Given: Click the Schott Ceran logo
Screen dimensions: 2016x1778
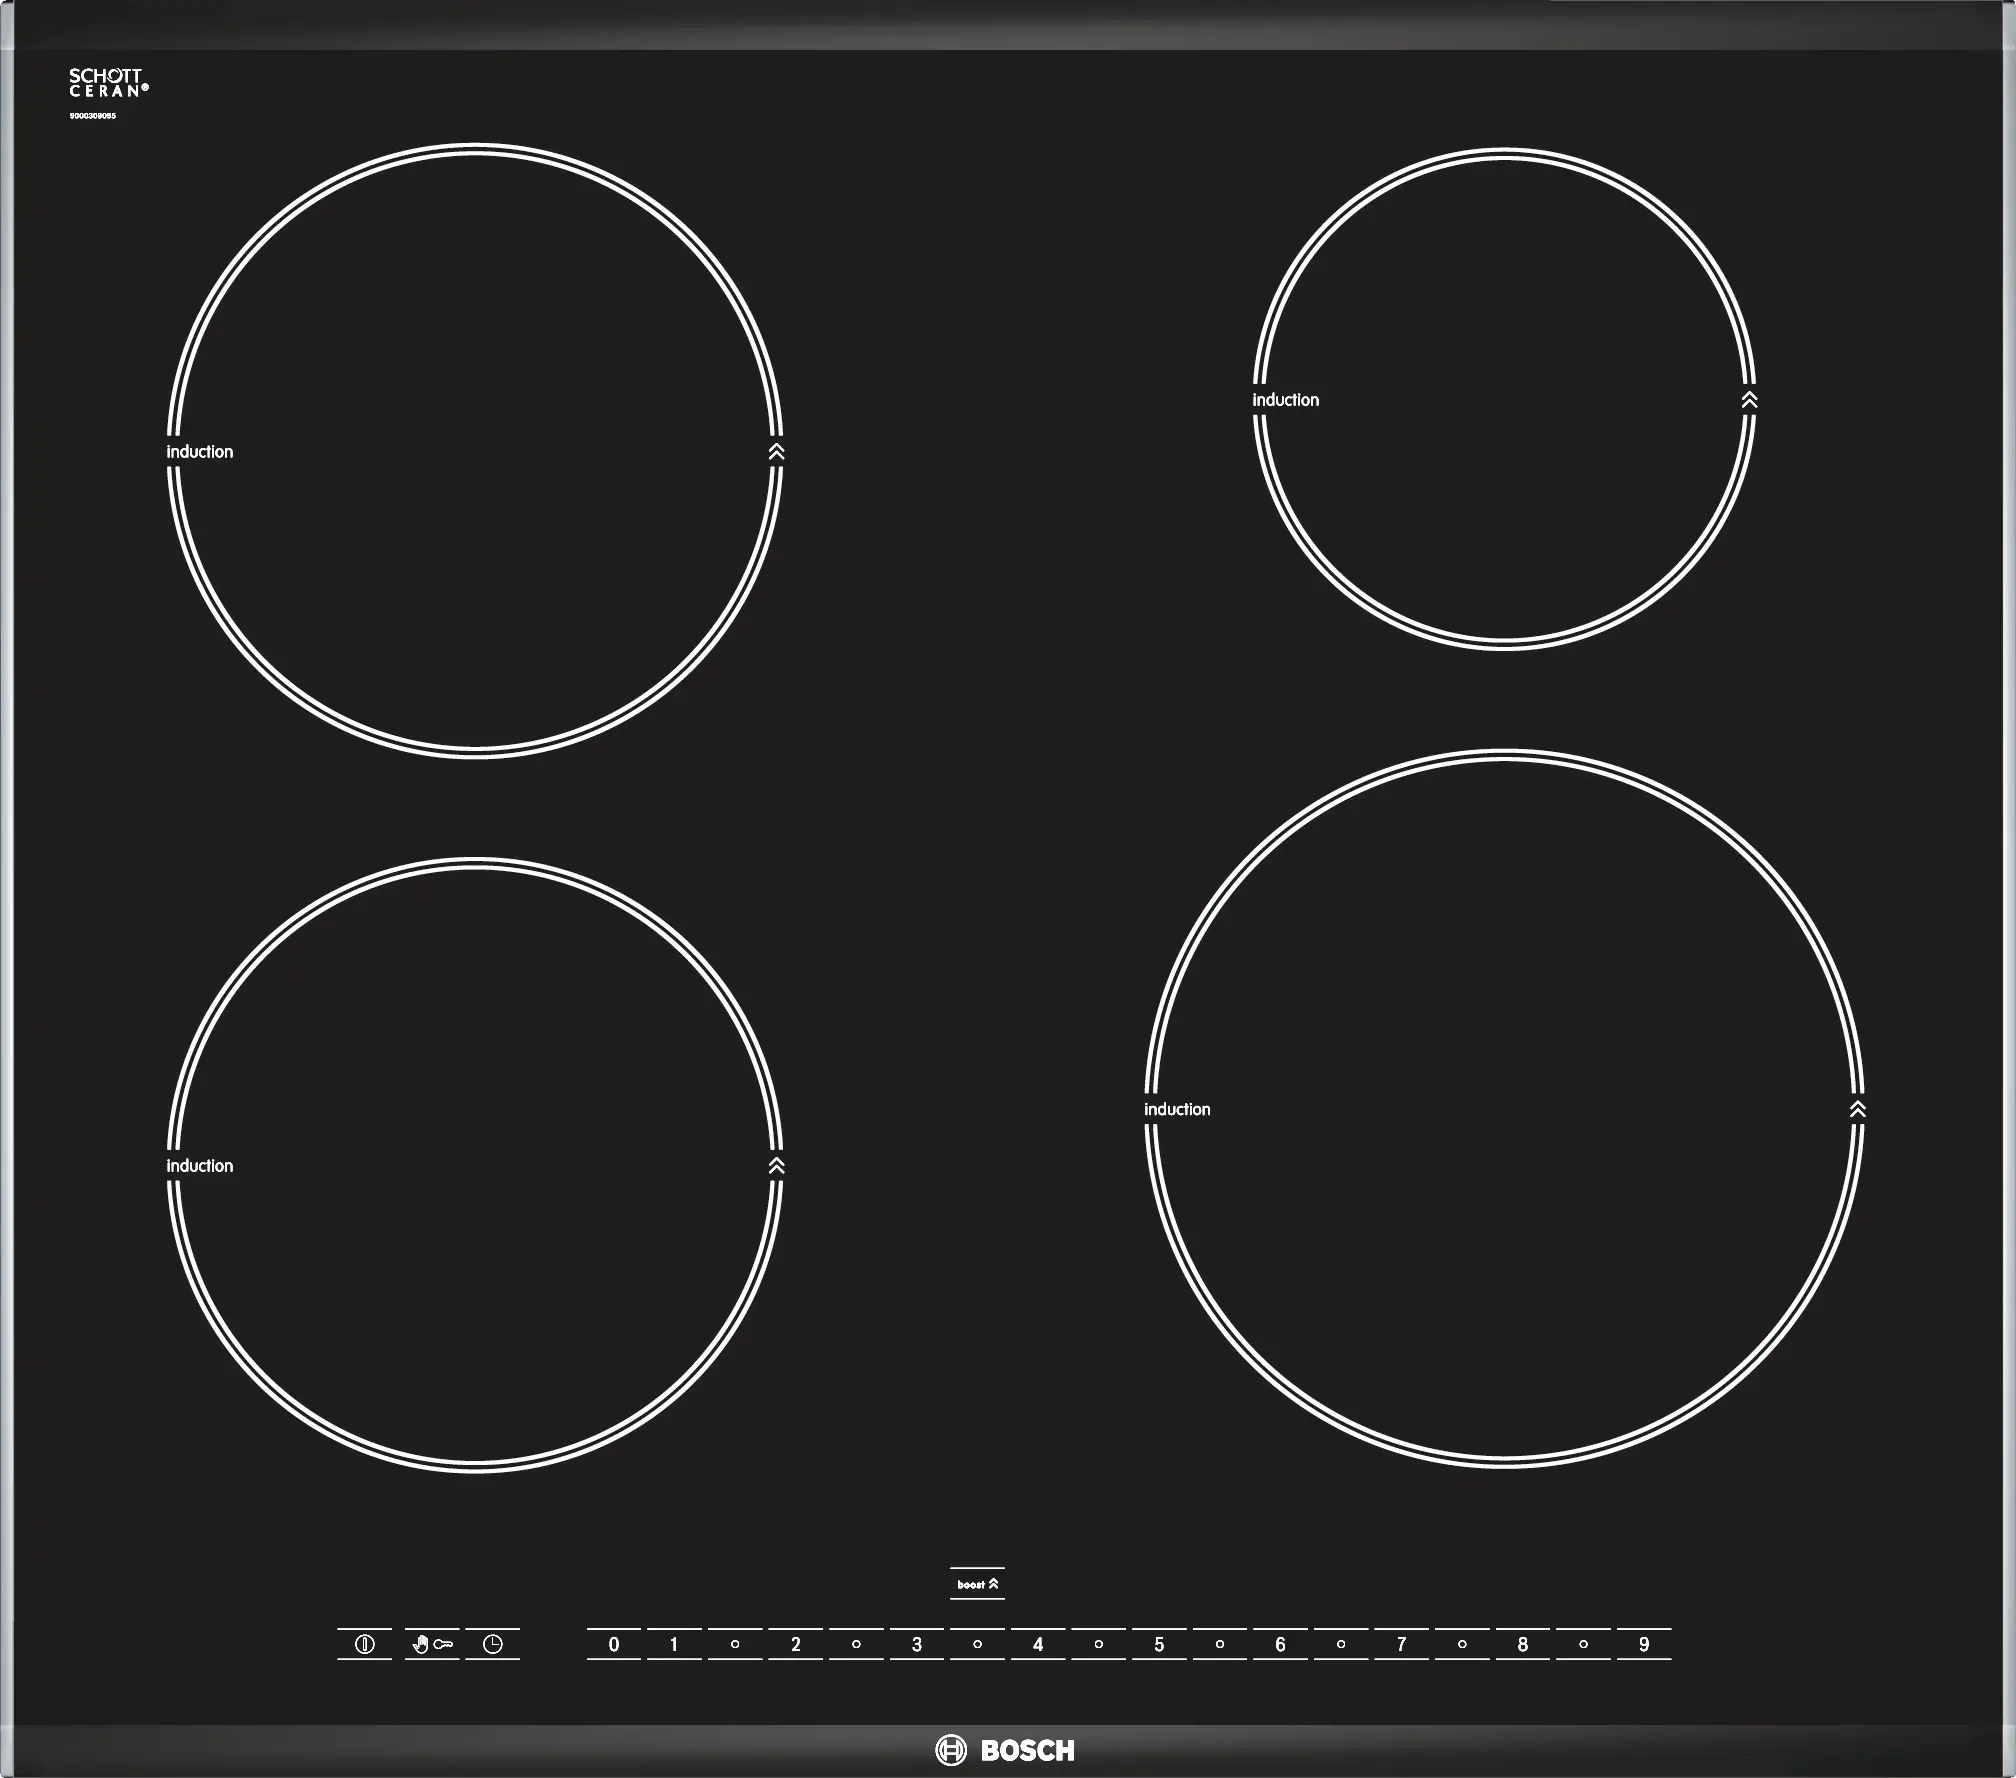Looking at the screenshot, I should [108, 83].
